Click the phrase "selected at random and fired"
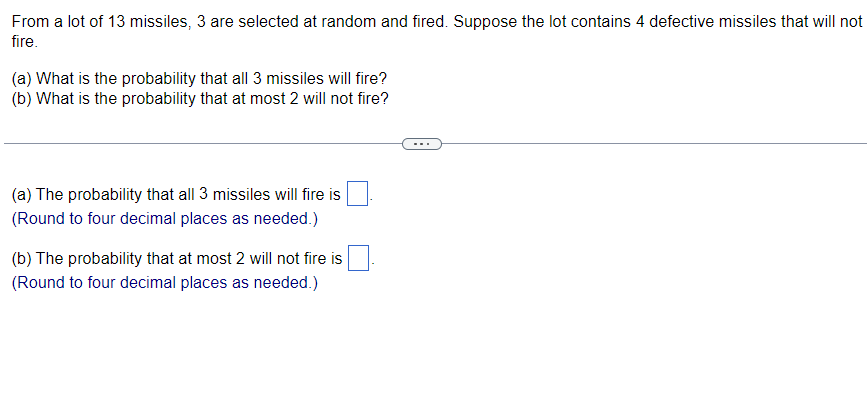Screen dimensions: 867x408 336,22
